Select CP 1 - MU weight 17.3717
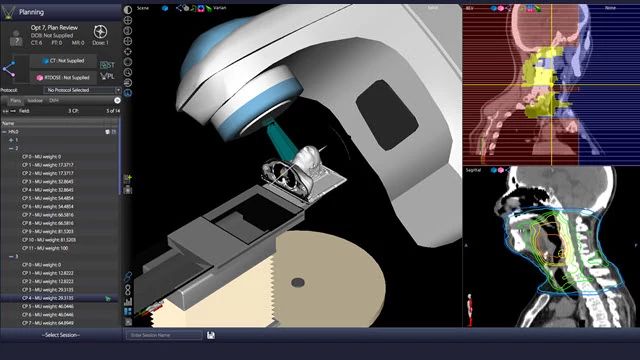 pyautogui.click(x=48, y=165)
